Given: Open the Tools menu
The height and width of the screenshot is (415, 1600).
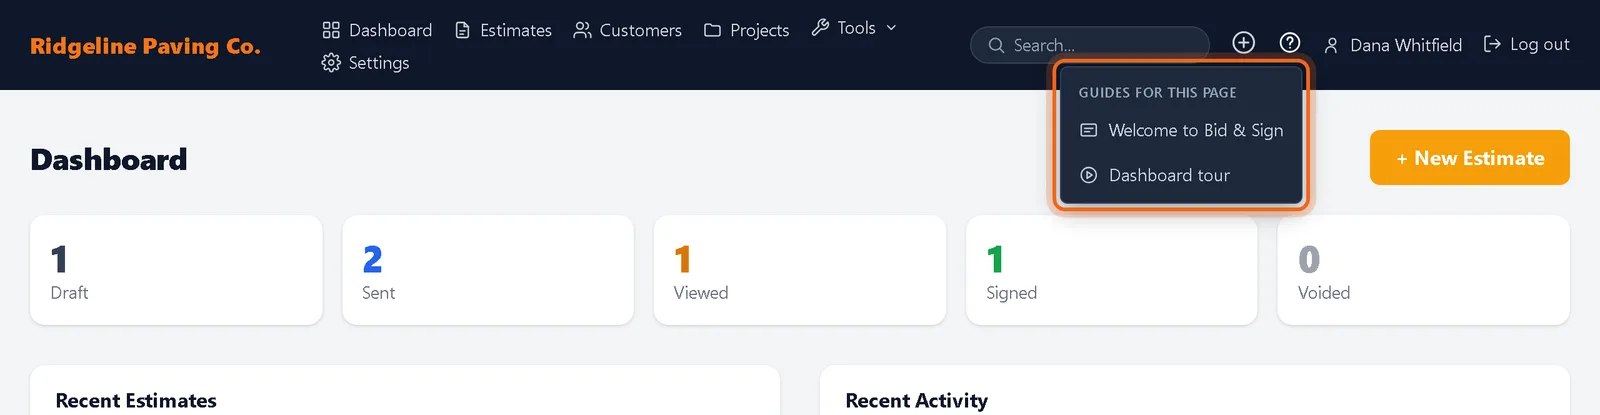Looking at the screenshot, I should click(854, 28).
